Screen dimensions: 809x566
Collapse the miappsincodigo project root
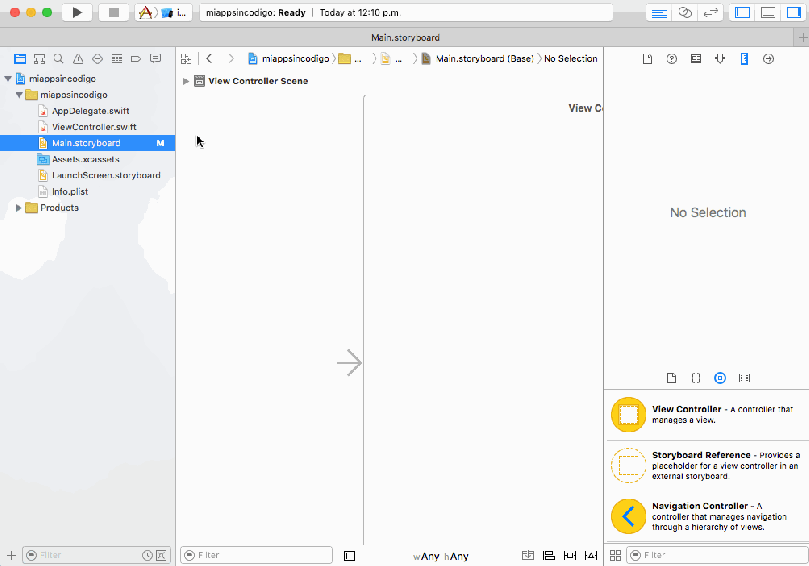point(8,78)
